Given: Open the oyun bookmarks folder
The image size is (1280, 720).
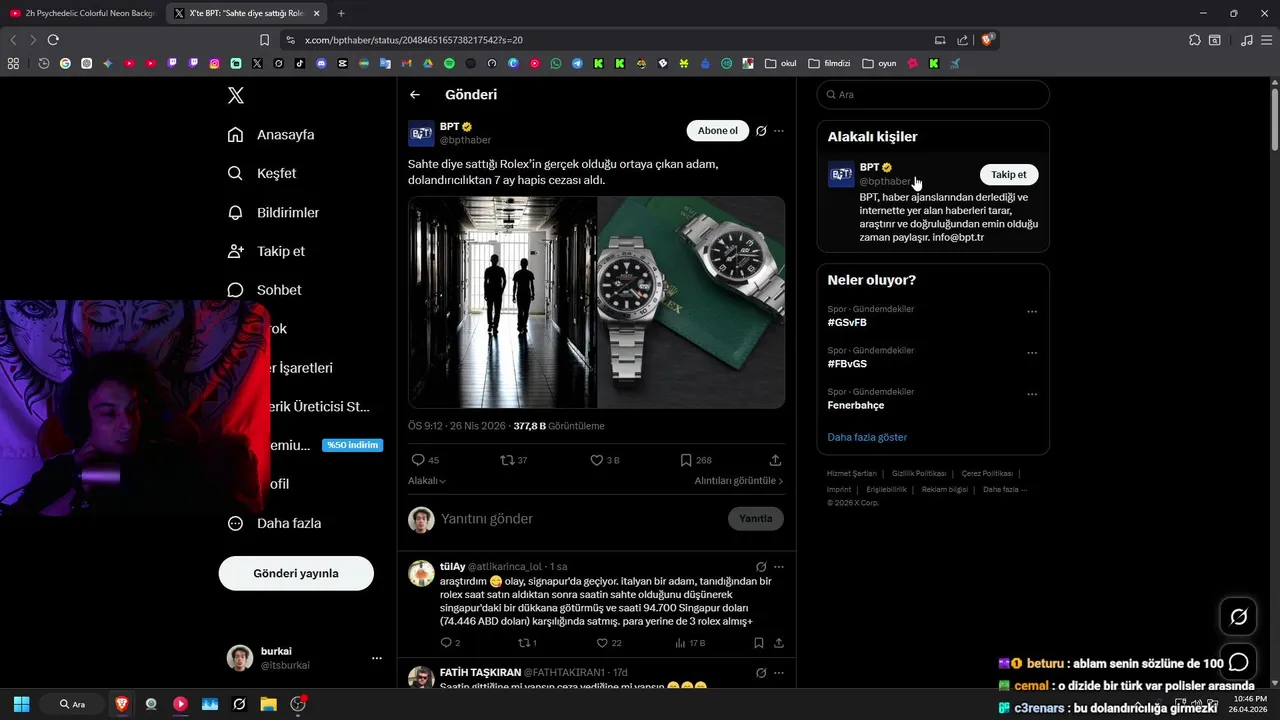Looking at the screenshot, I should point(879,63).
